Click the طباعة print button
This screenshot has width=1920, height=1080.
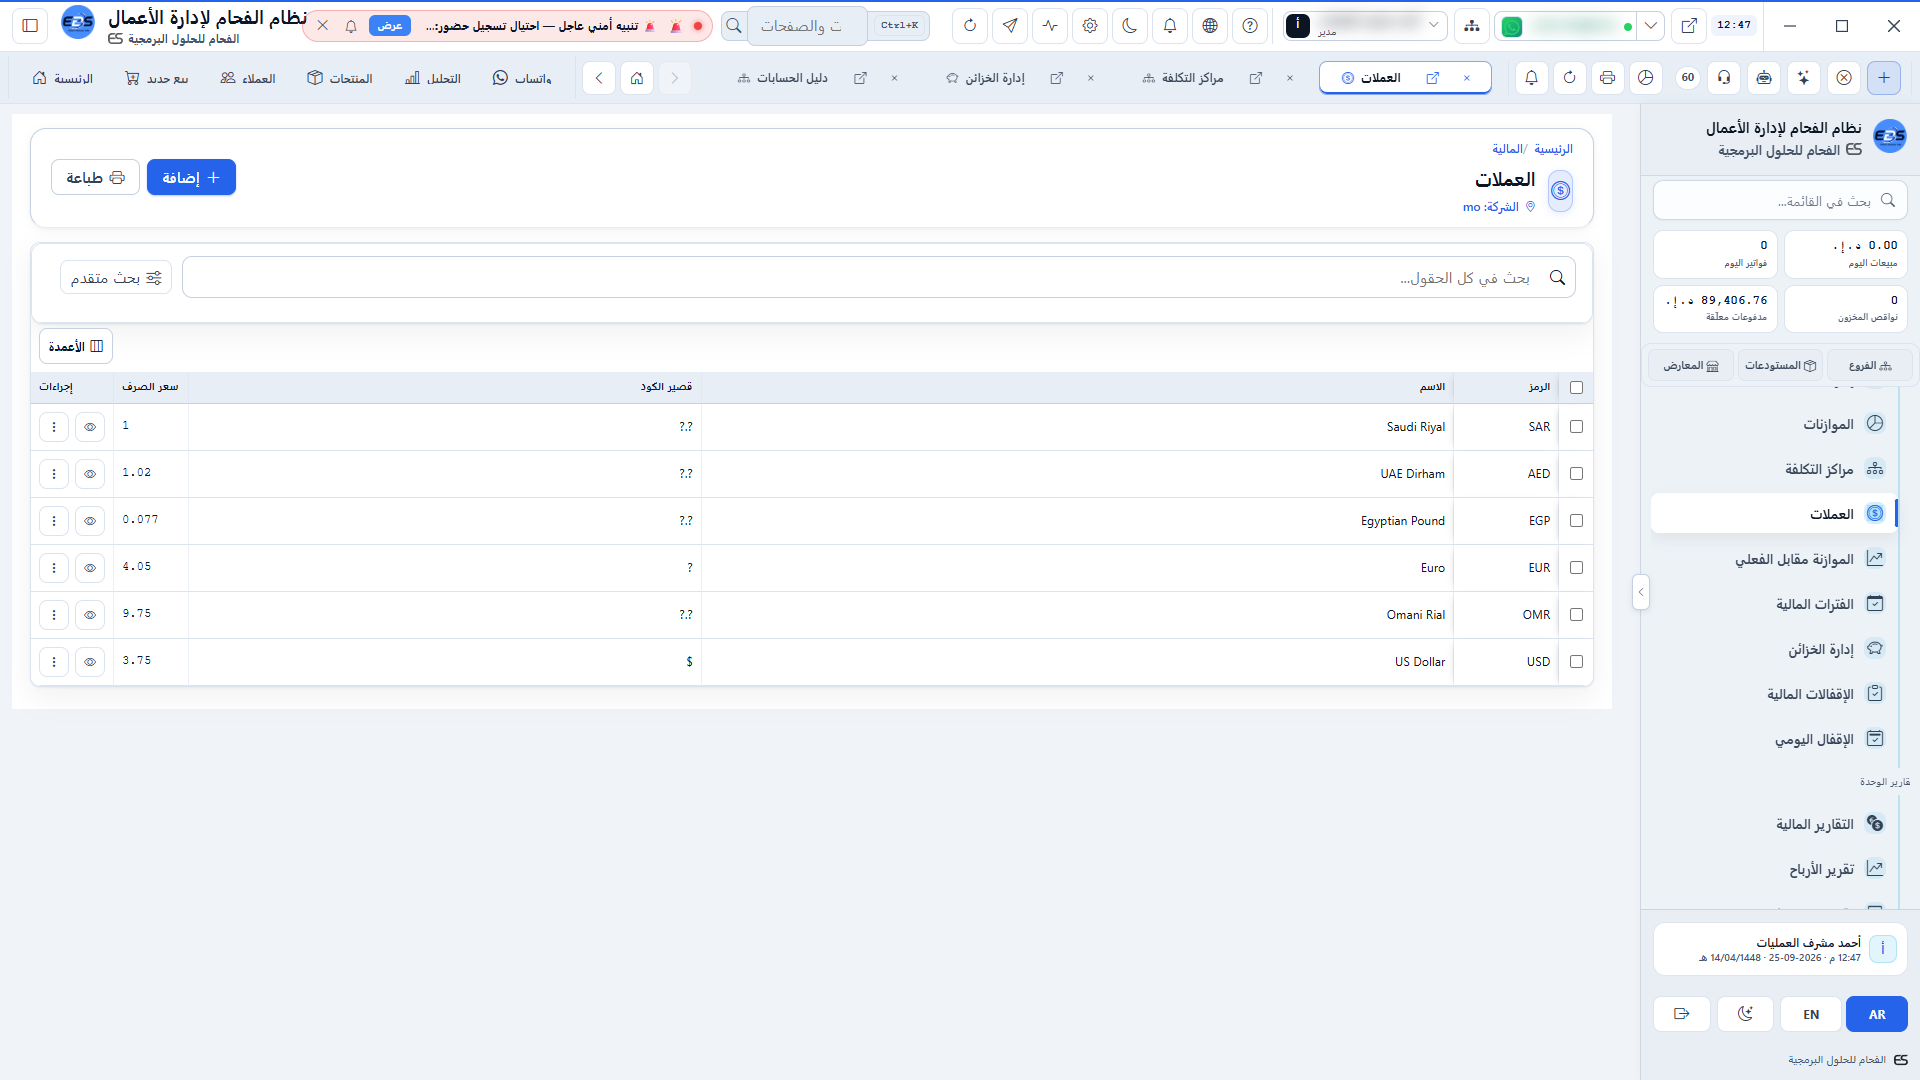click(x=95, y=177)
